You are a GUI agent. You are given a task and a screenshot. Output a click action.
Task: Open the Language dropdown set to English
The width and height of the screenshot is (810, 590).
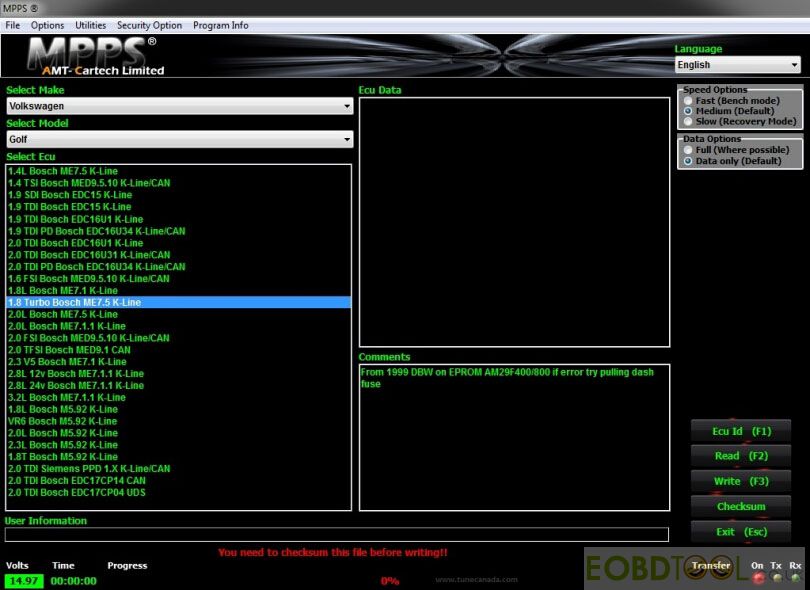737,65
